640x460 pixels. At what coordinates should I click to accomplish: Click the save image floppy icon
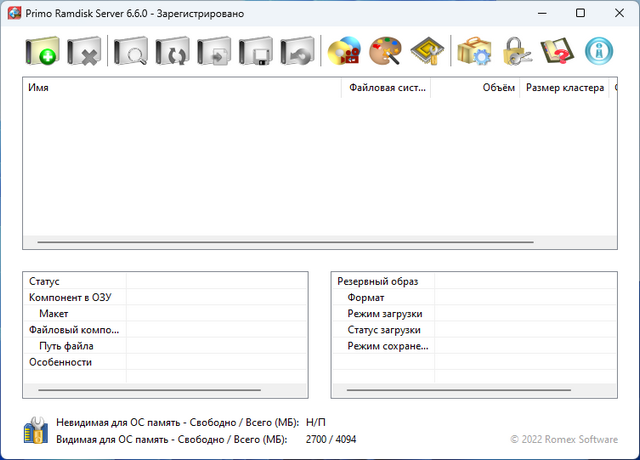coord(256,51)
